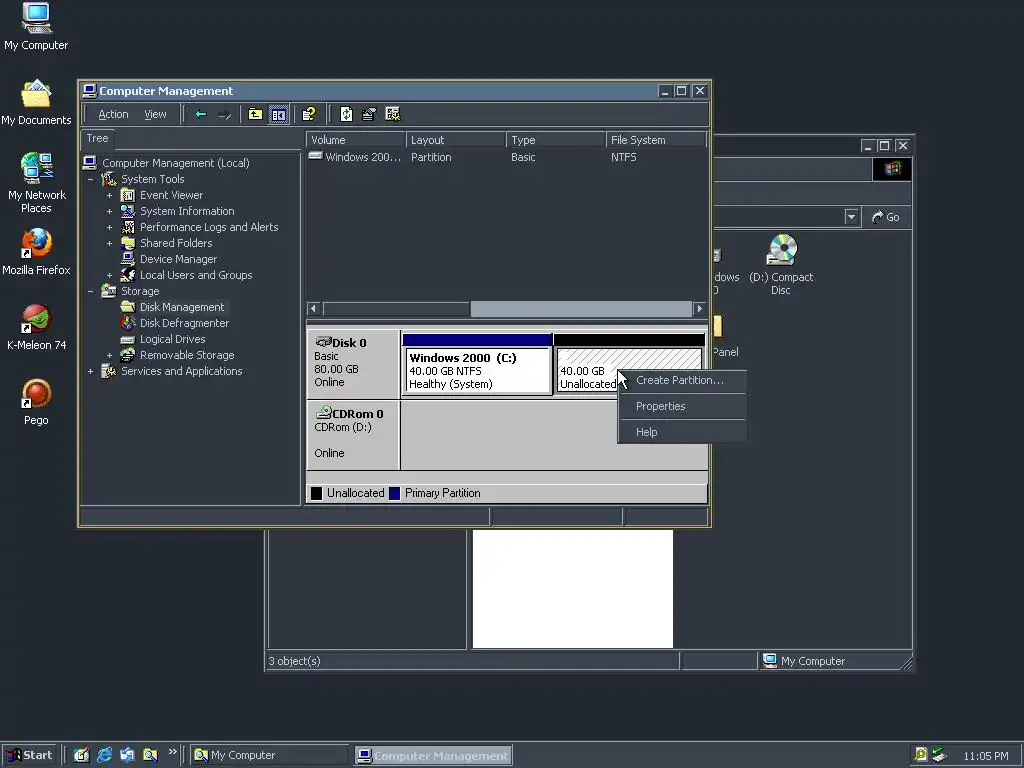Viewport: 1024px width, 768px height.
Task: Select the Tree tab
Action: 97,138
